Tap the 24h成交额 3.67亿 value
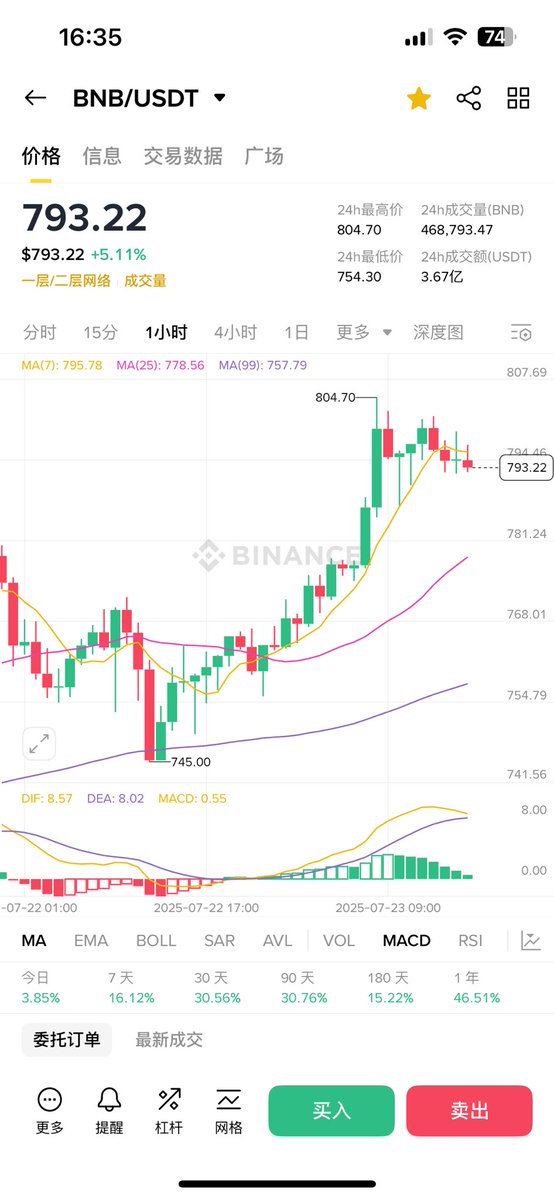 [442, 276]
